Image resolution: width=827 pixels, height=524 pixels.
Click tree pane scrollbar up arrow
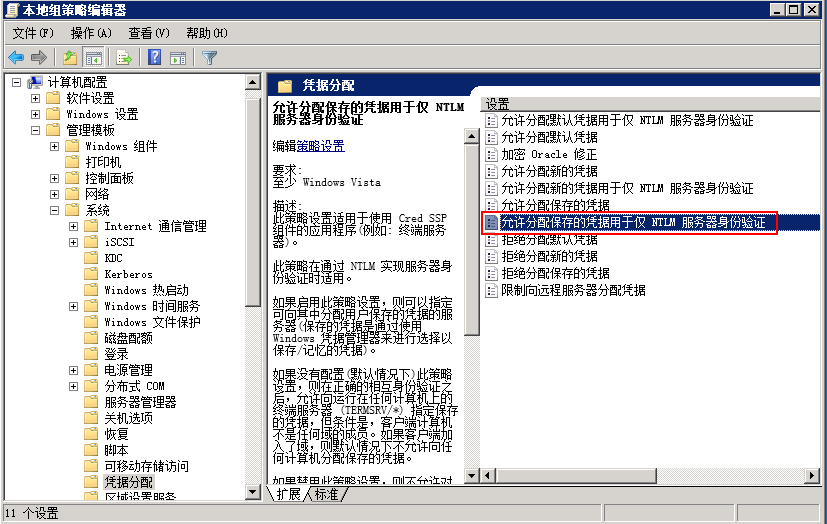253,82
